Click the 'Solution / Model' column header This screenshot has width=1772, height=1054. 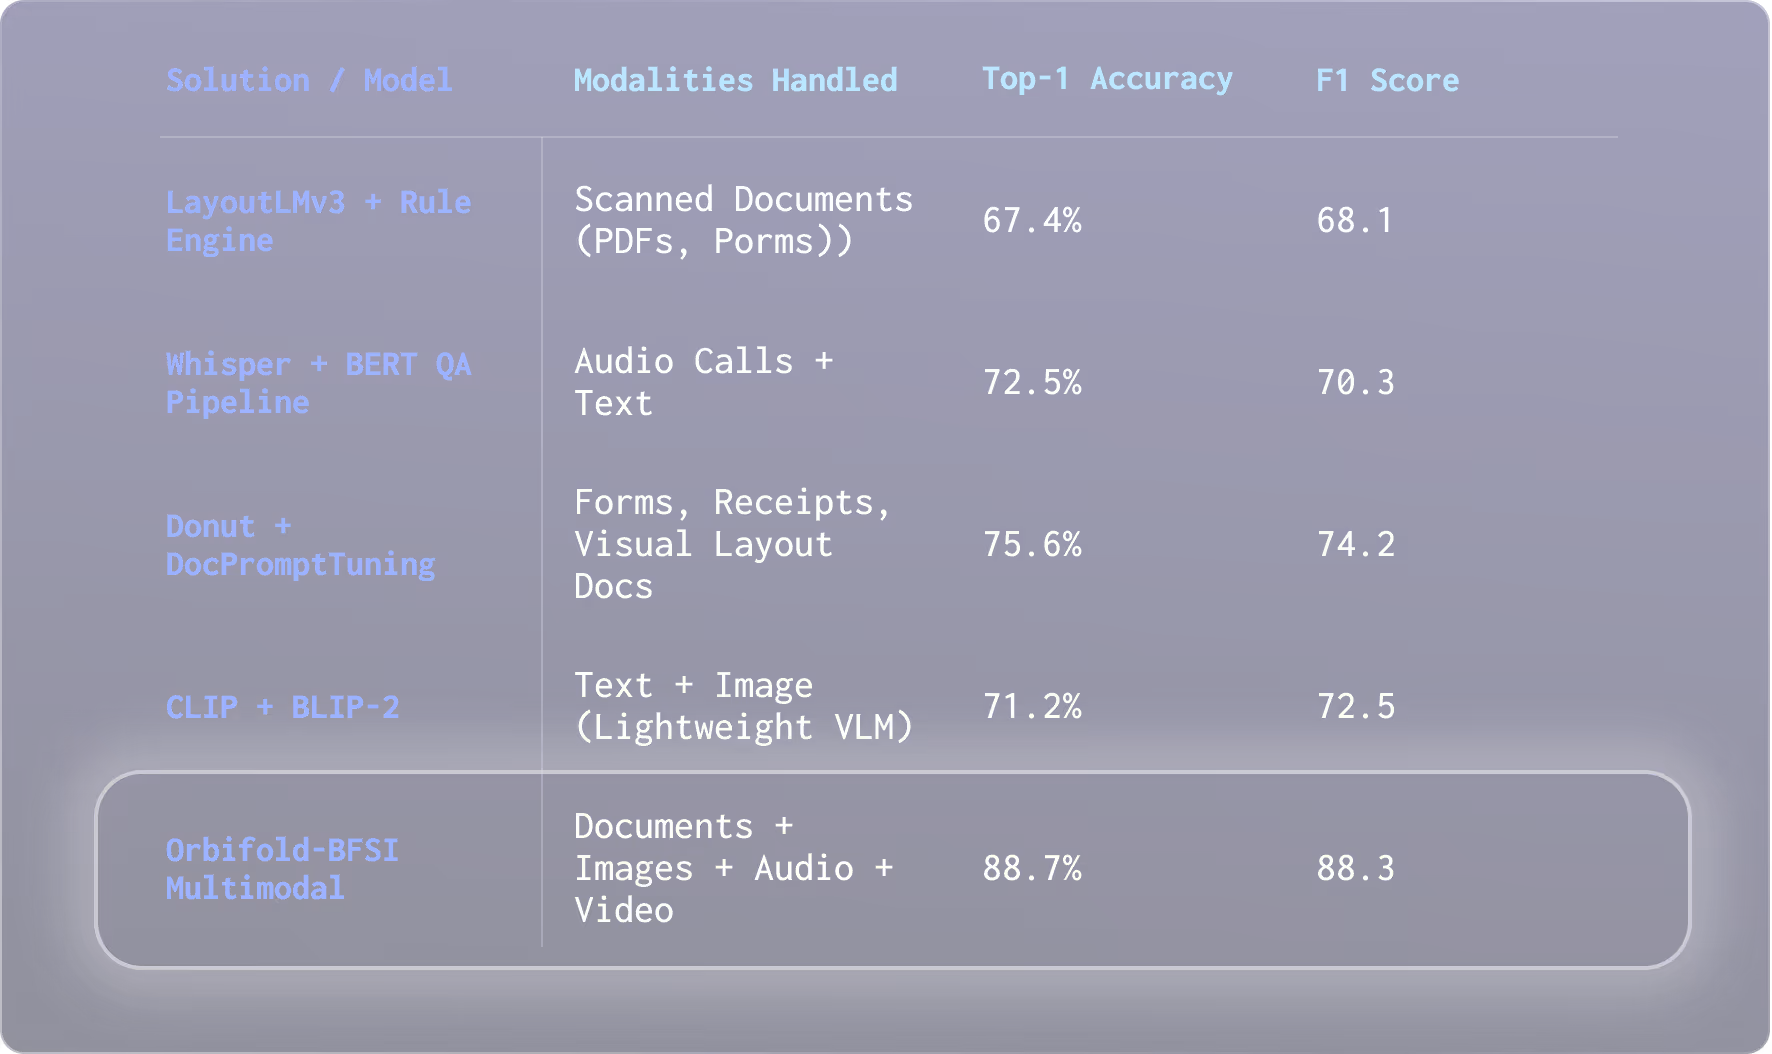309,80
